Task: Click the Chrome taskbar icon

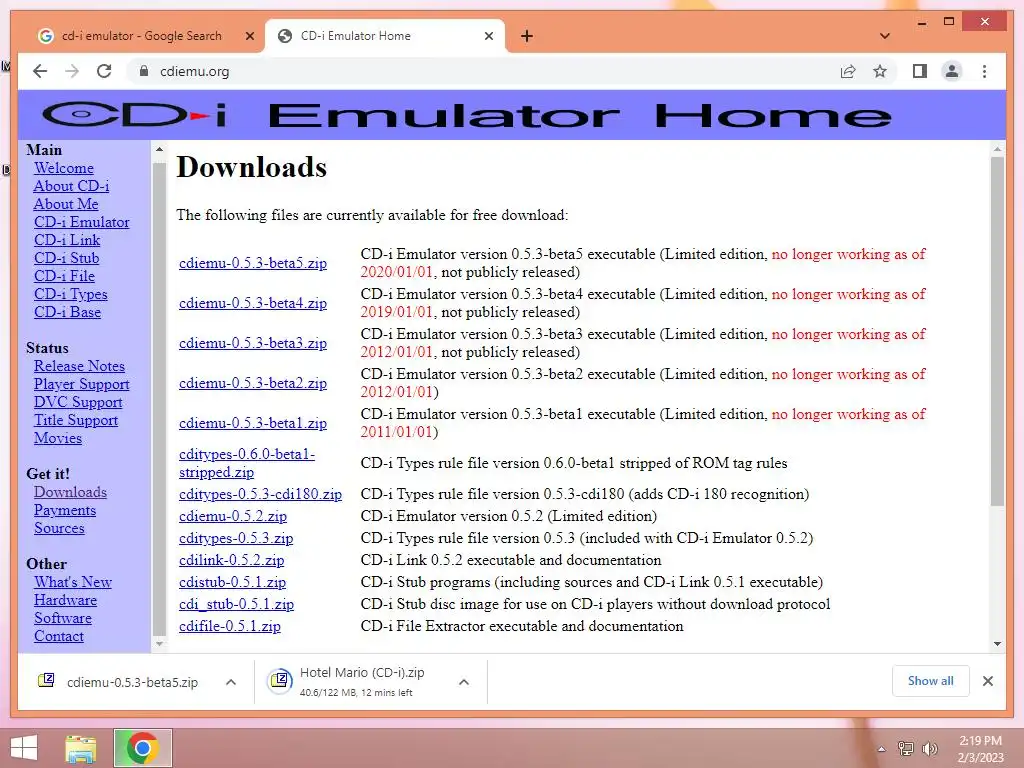Action: (x=142, y=748)
